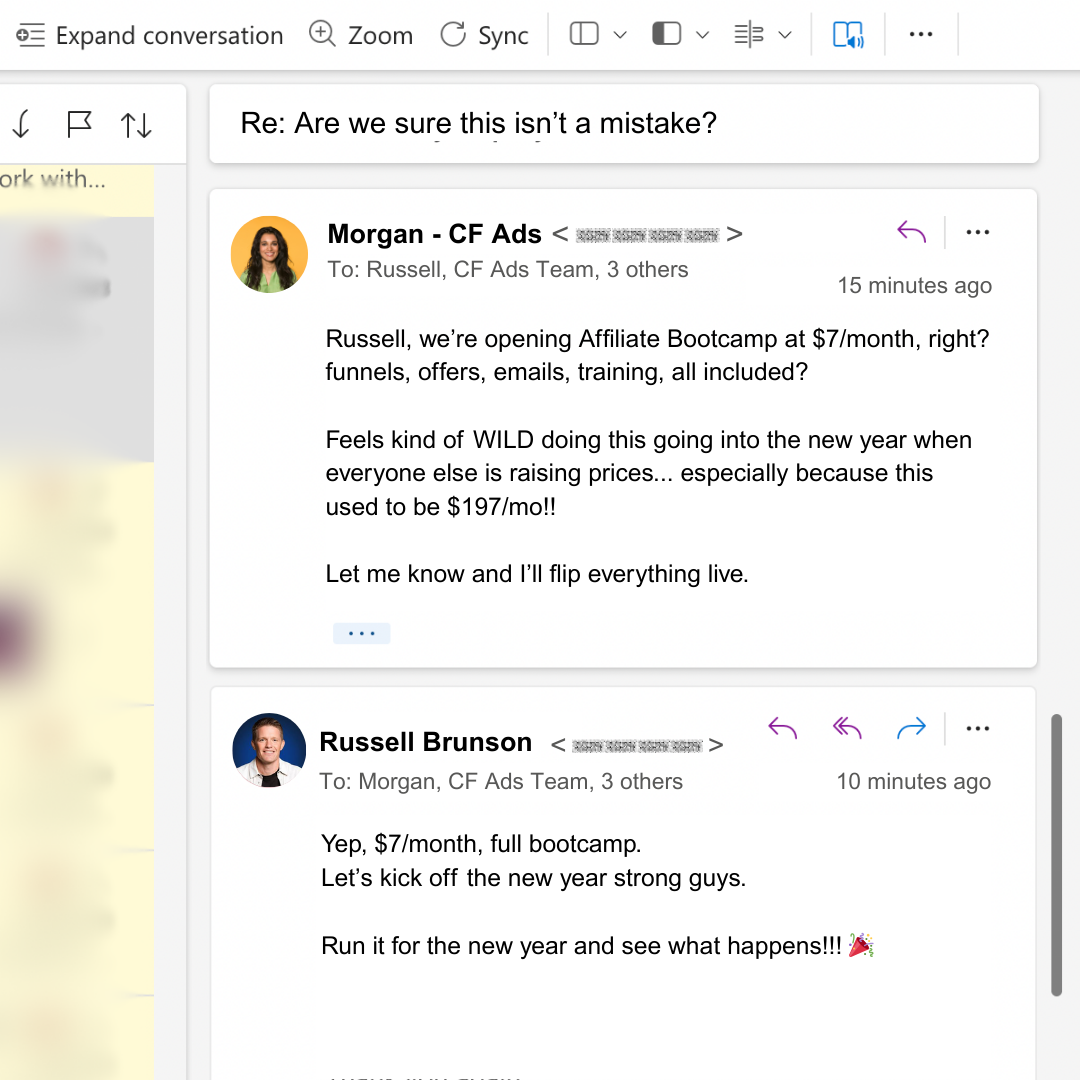Click the conversation vertical scrollbar

pos(1056,855)
